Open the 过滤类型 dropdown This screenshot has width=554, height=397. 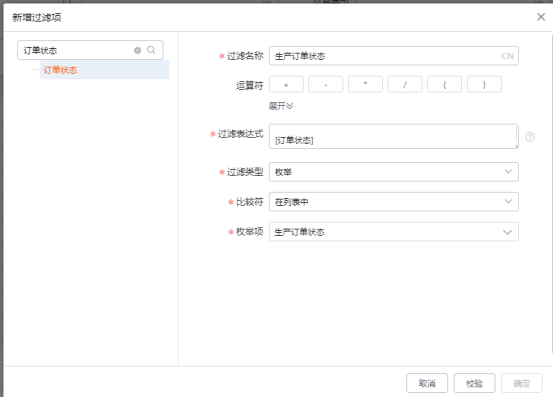[394, 172]
